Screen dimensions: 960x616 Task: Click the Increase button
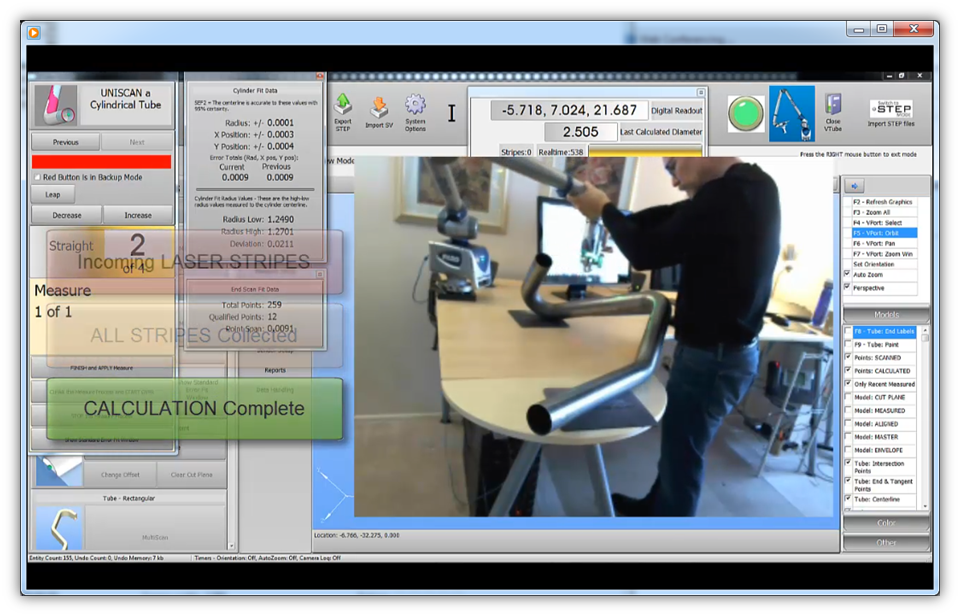point(138,215)
